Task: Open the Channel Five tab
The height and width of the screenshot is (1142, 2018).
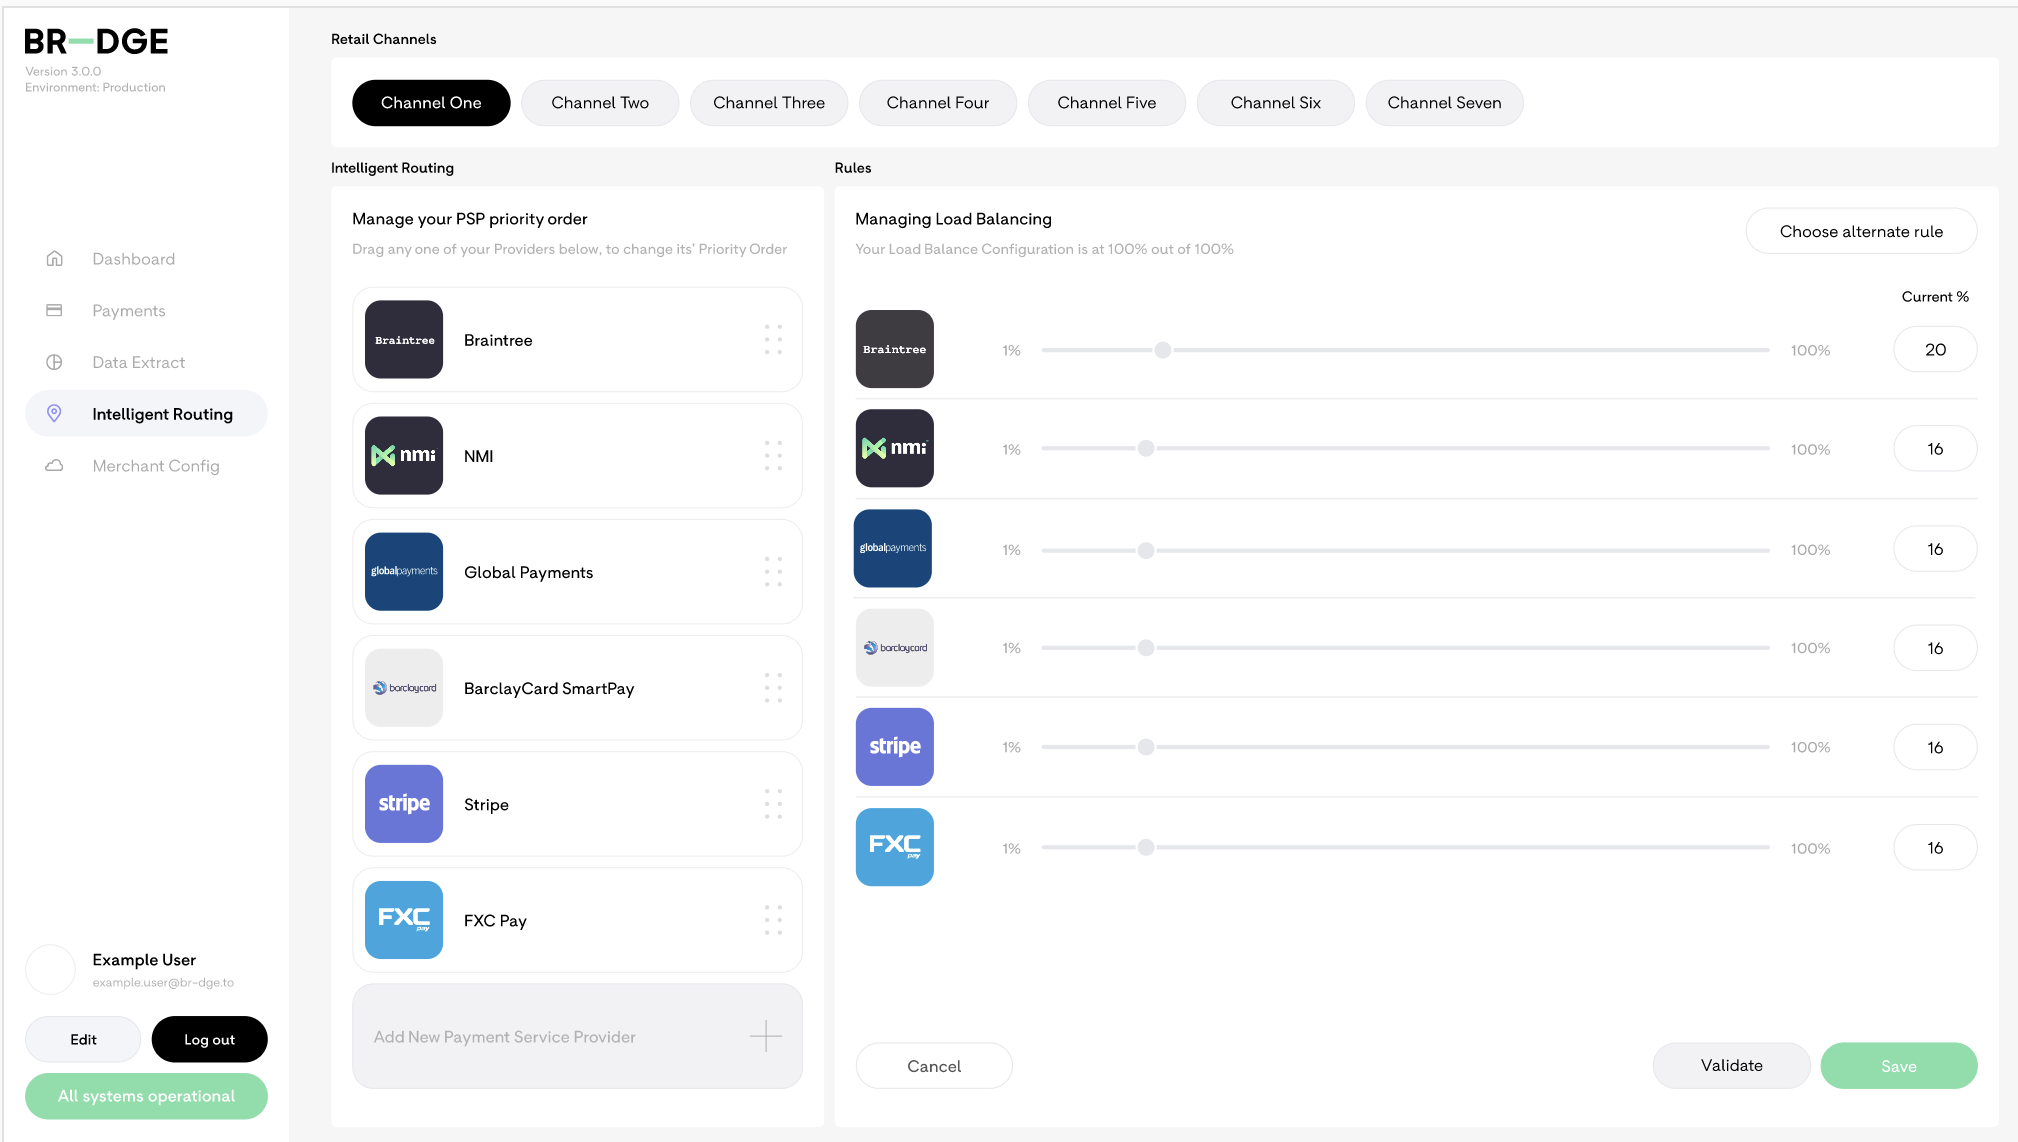Action: (1107, 103)
